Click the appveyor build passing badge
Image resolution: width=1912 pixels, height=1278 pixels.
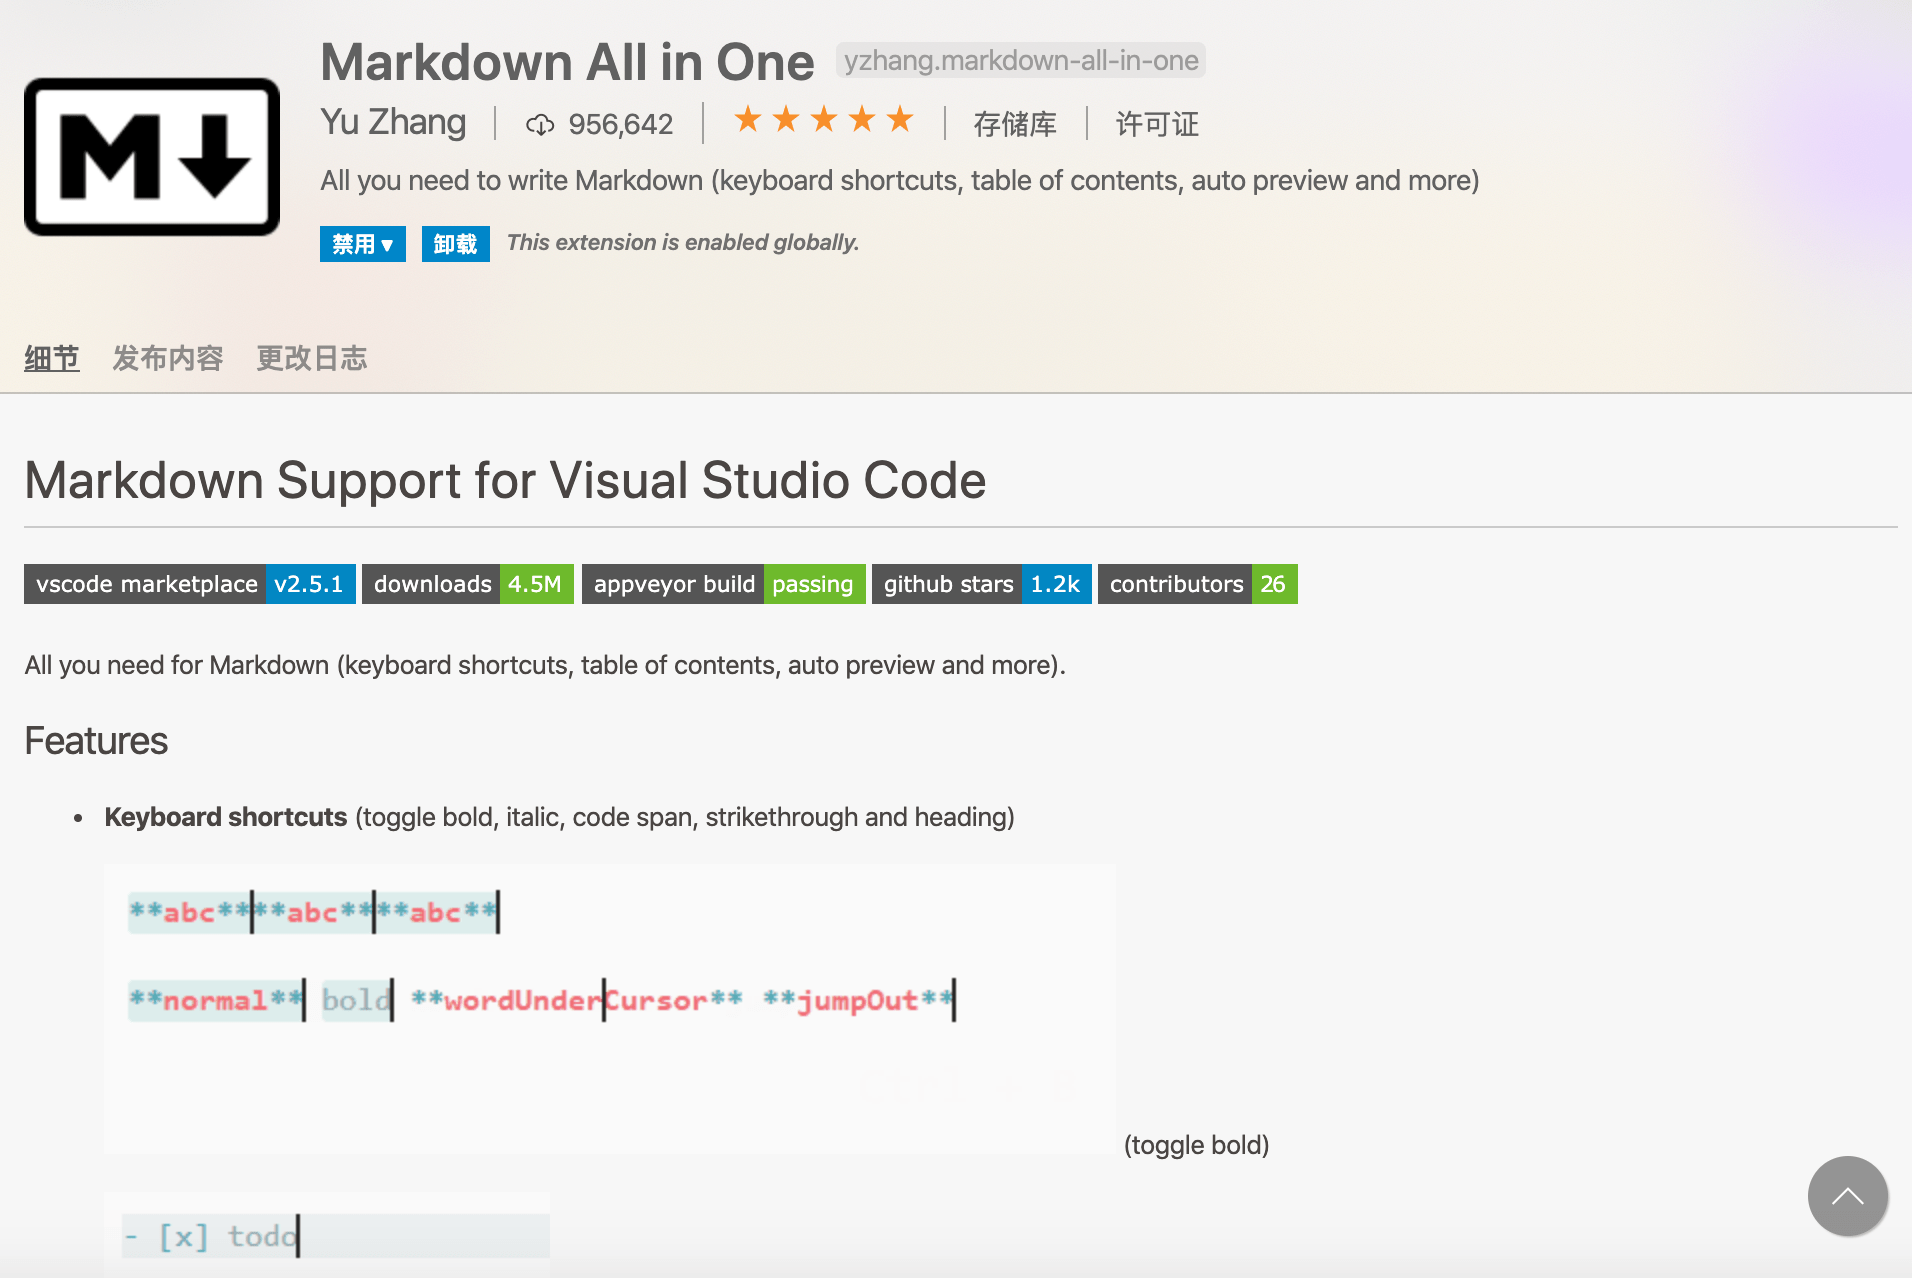point(724,584)
